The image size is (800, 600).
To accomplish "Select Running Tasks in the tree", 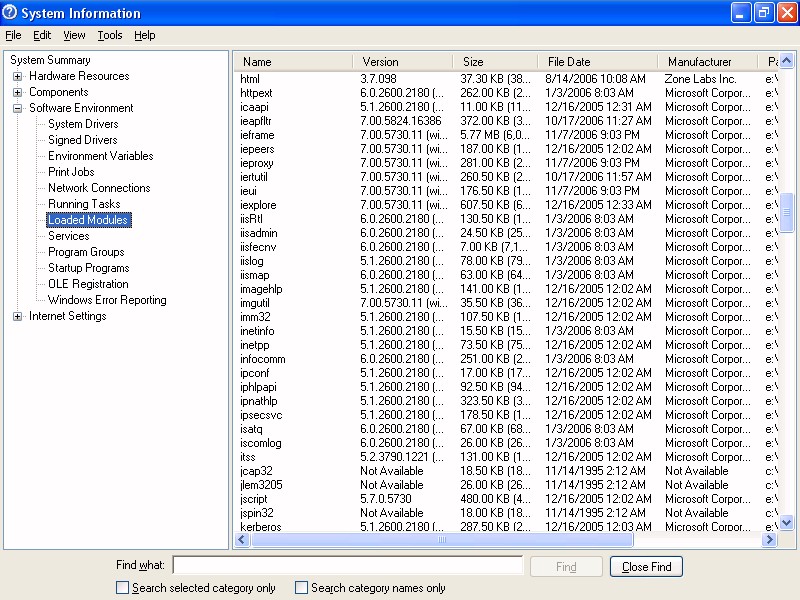I will pos(84,204).
